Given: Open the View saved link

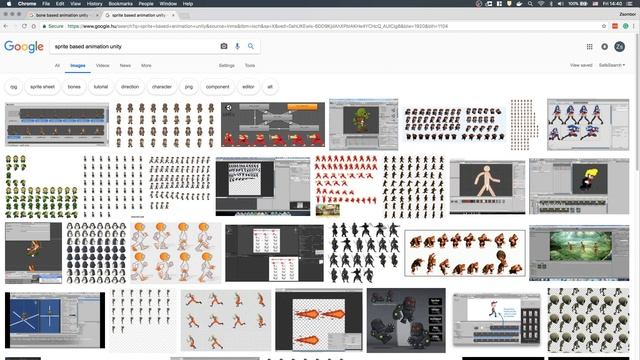Looking at the screenshot, I should point(581,65).
